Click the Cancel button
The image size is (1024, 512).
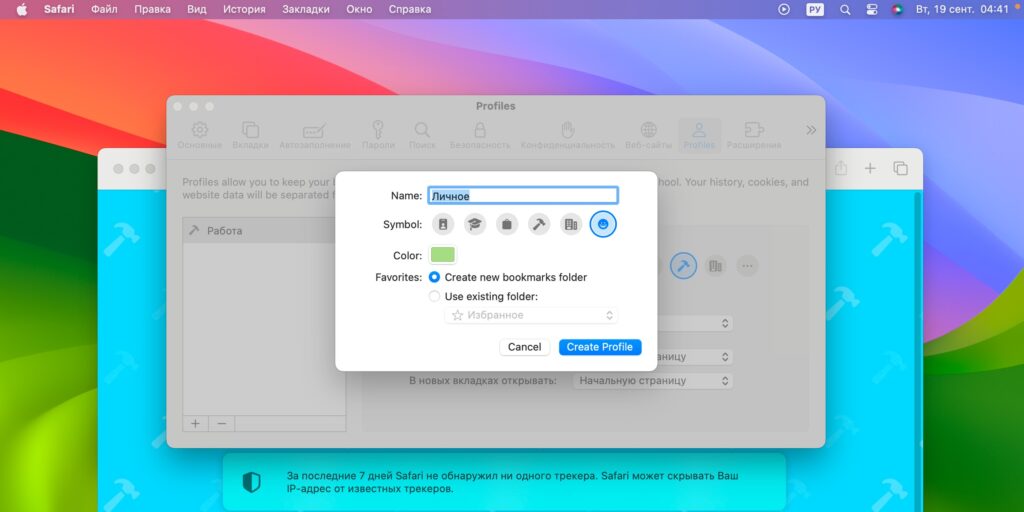coord(524,347)
